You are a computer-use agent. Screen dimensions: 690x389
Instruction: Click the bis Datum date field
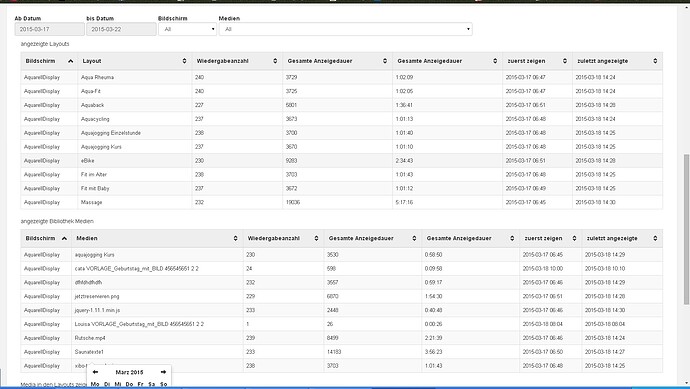(121, 29)
